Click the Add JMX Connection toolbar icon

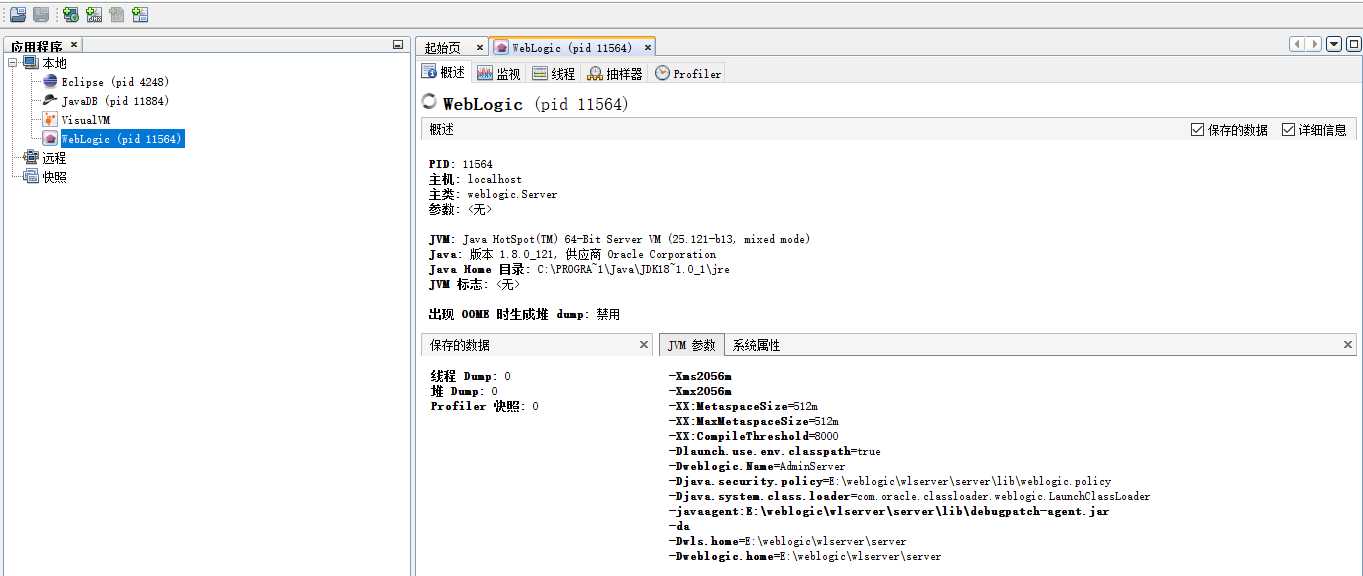click(x=94, y=14)
